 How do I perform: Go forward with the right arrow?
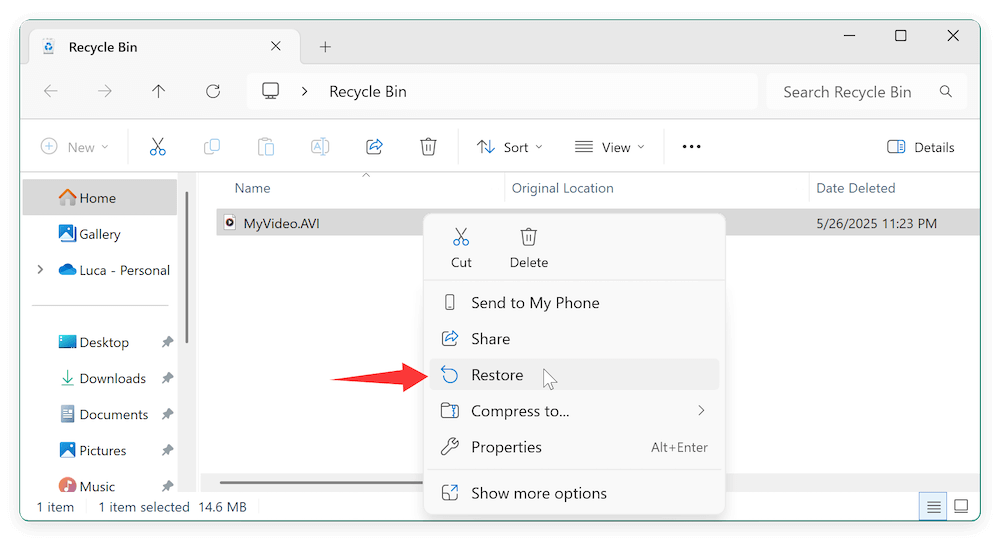[105, 91]
